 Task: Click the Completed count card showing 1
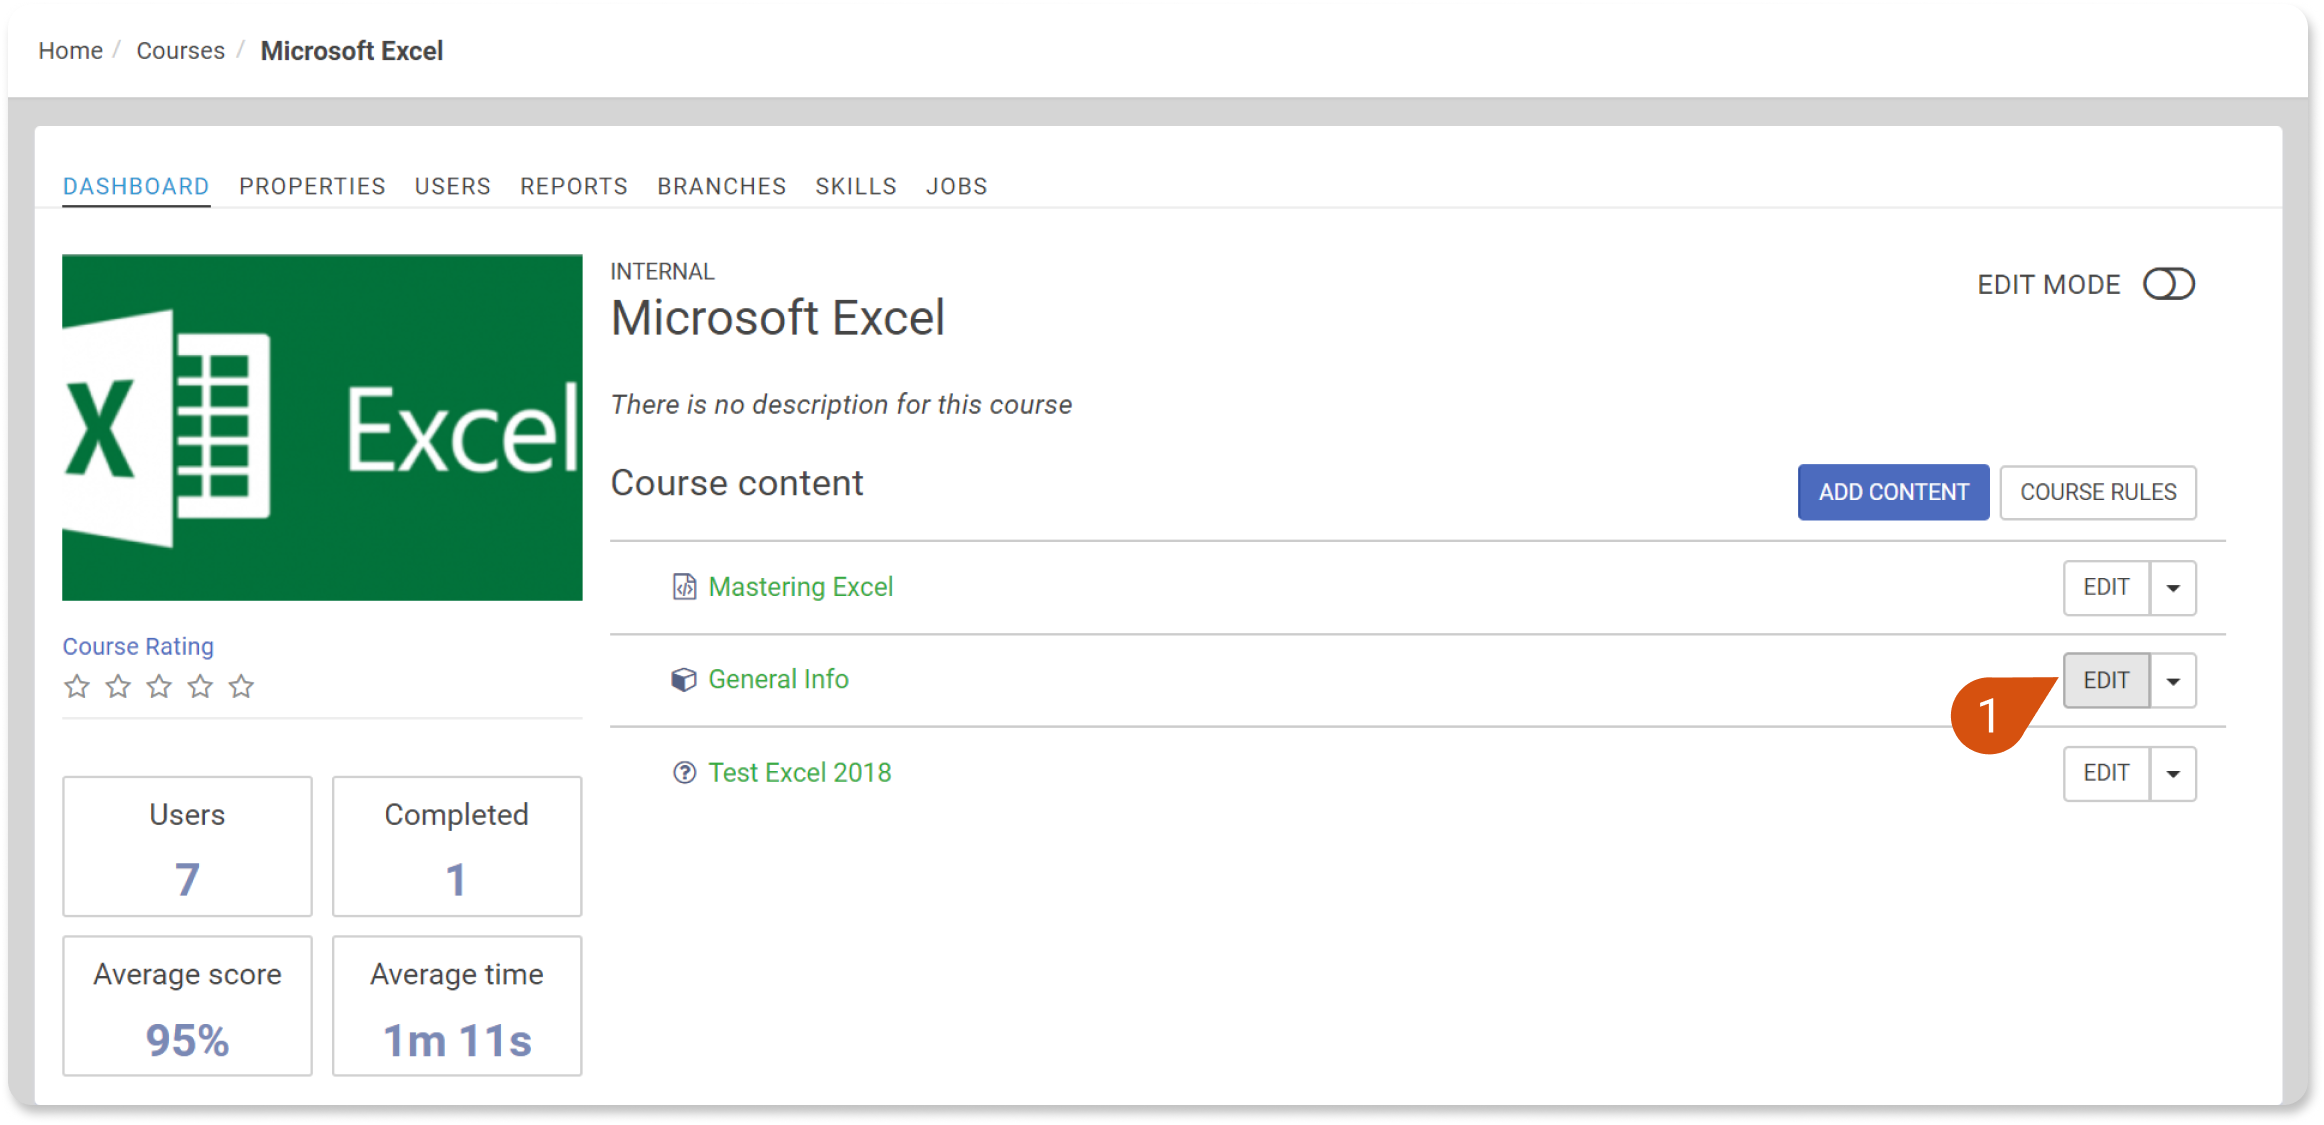coord(457,846)
